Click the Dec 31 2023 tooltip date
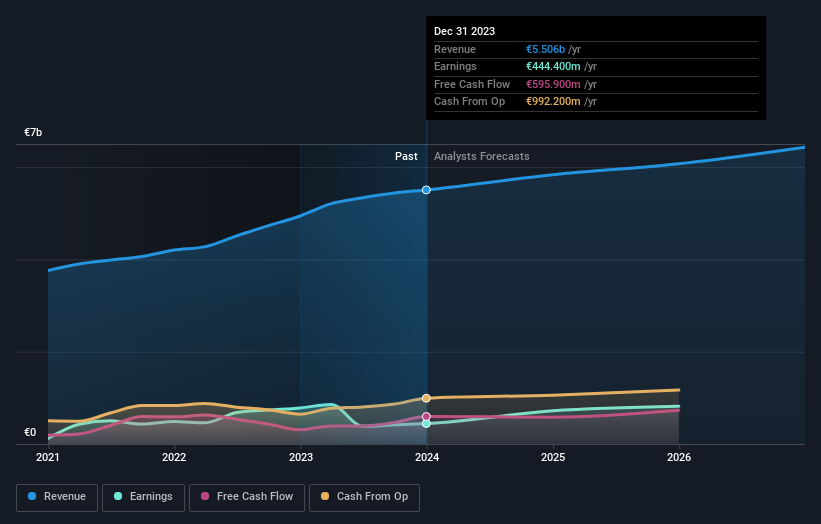Viewport: 821px width, 524px height. click(464, 31)
